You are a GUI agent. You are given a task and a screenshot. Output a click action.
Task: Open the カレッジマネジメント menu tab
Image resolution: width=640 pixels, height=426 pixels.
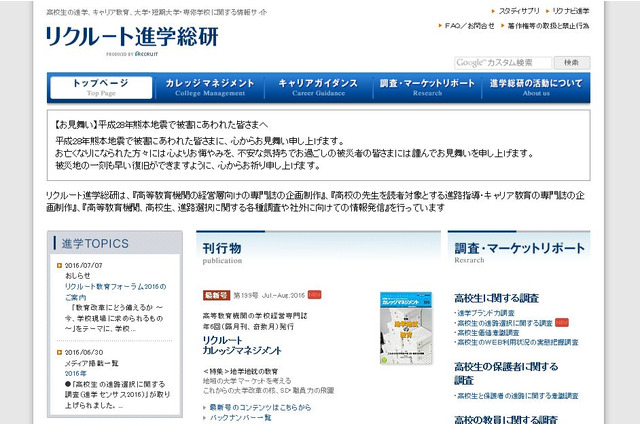pyautogui.click(x=210, y=87)
